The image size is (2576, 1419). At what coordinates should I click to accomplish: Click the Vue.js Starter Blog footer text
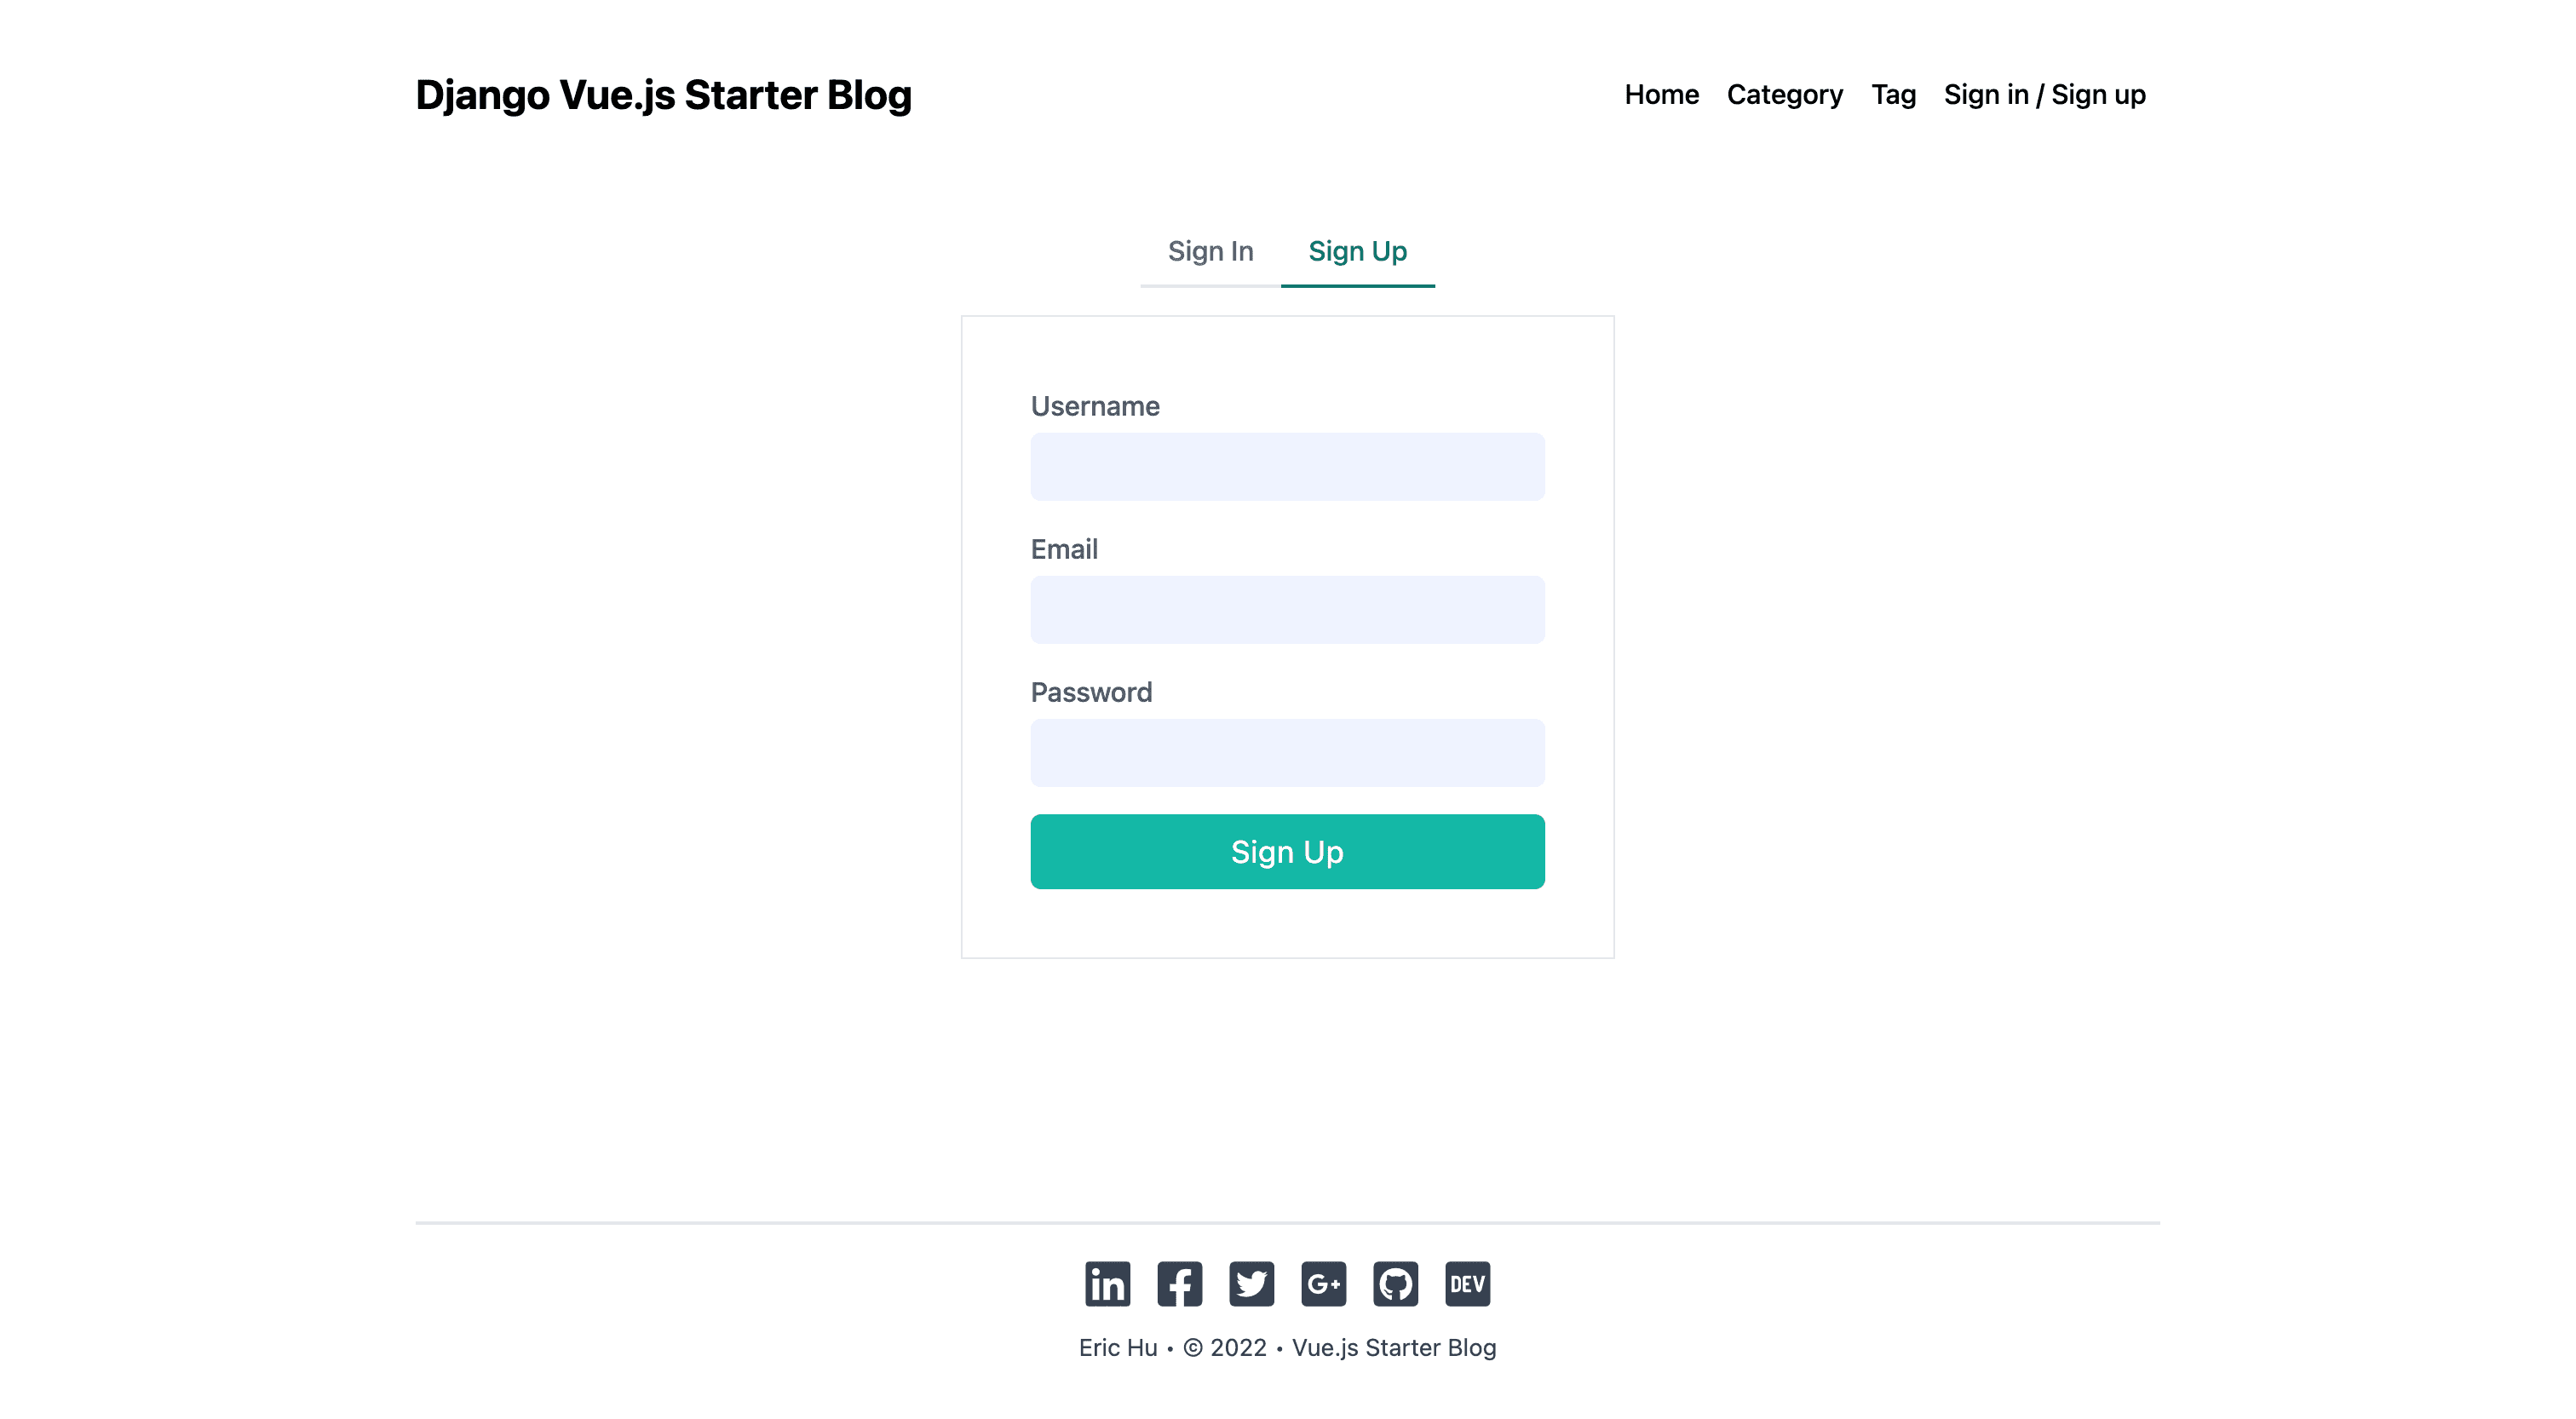point(1394,1347)
